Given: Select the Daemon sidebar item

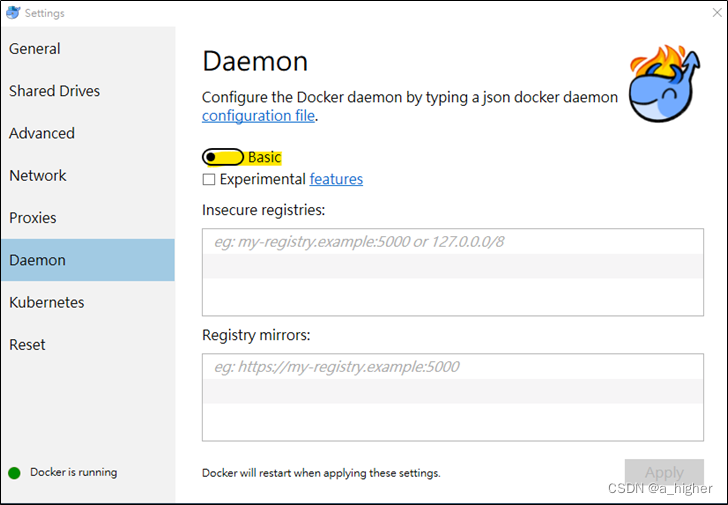Looking at the screenshot, I should tap(87, 260).
